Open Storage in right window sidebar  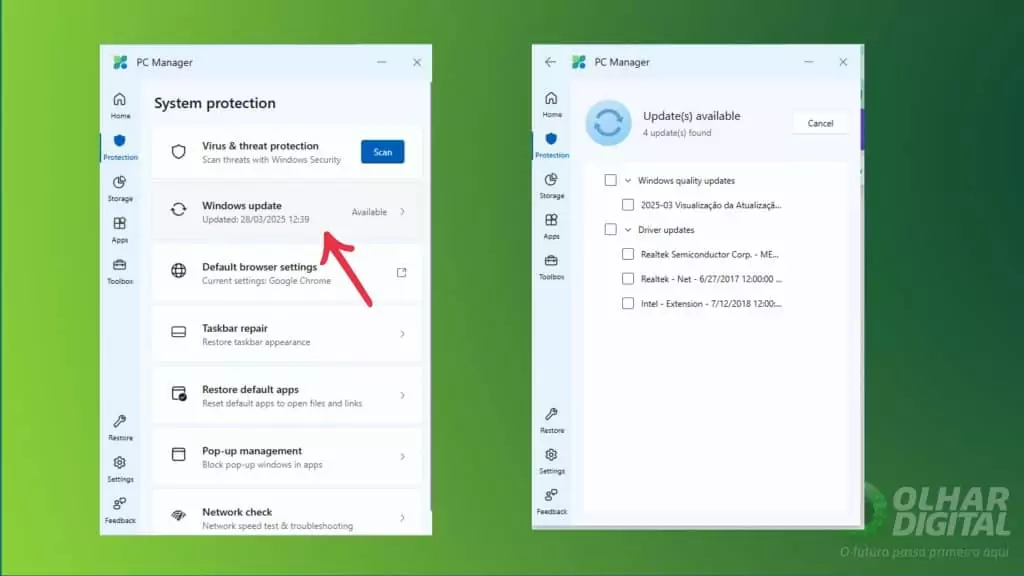coord(552,185)
